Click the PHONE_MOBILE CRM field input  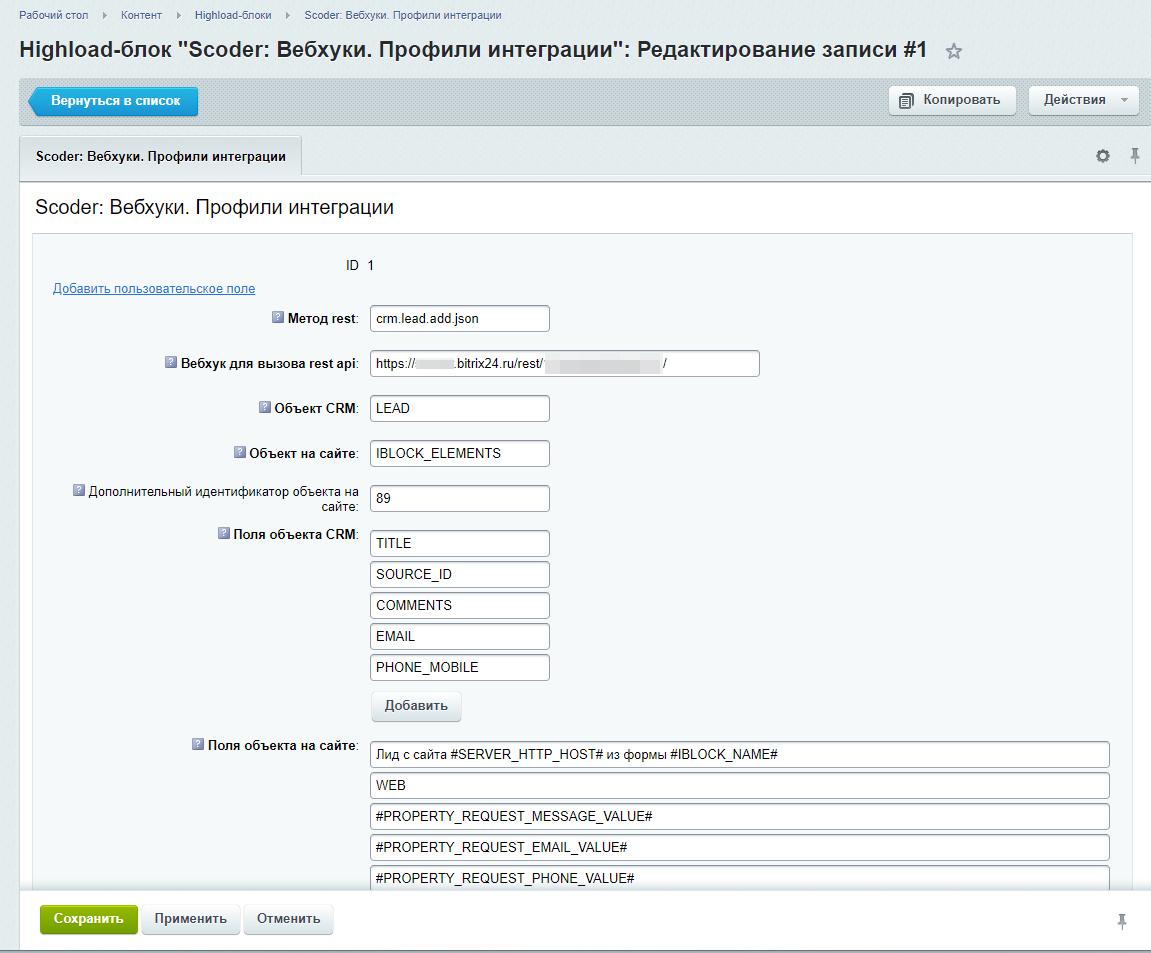click(460, 667)
